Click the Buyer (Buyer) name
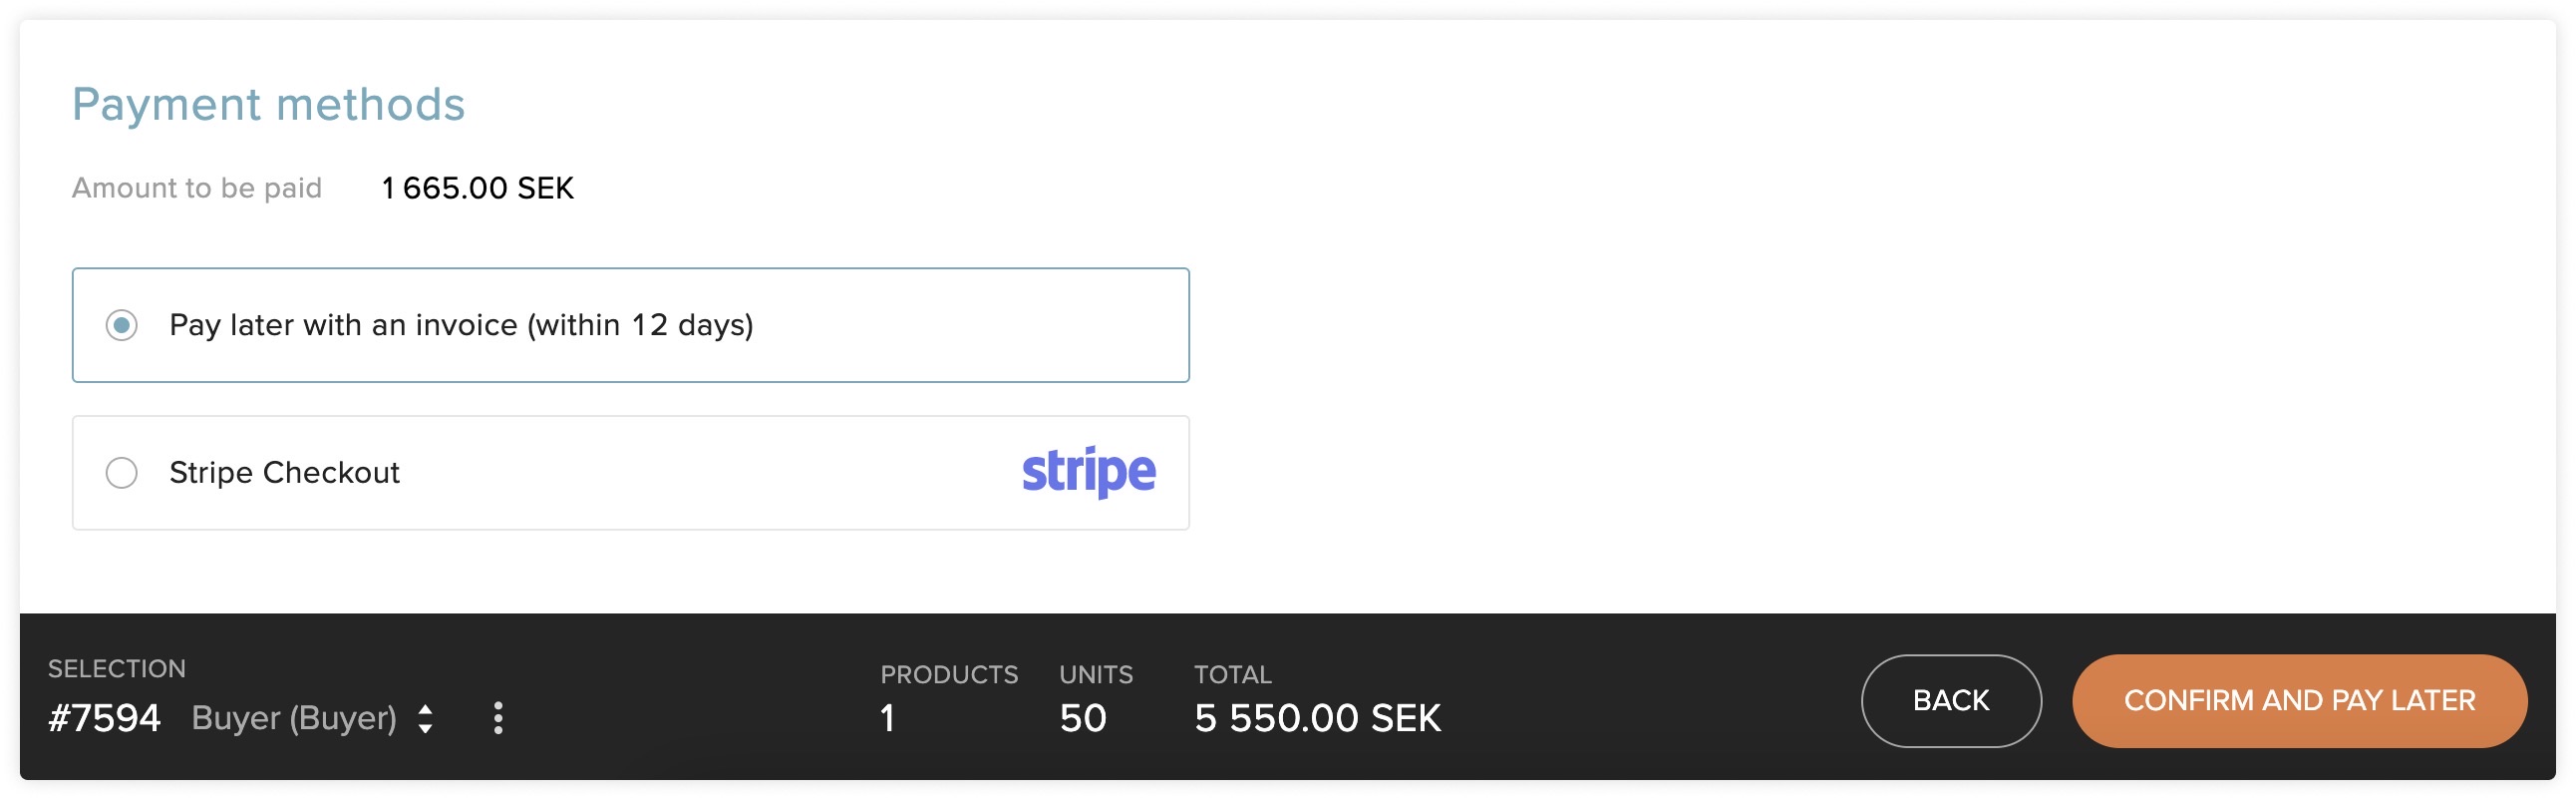This screenshot has width=2576, height=800. tap(294, 719)
